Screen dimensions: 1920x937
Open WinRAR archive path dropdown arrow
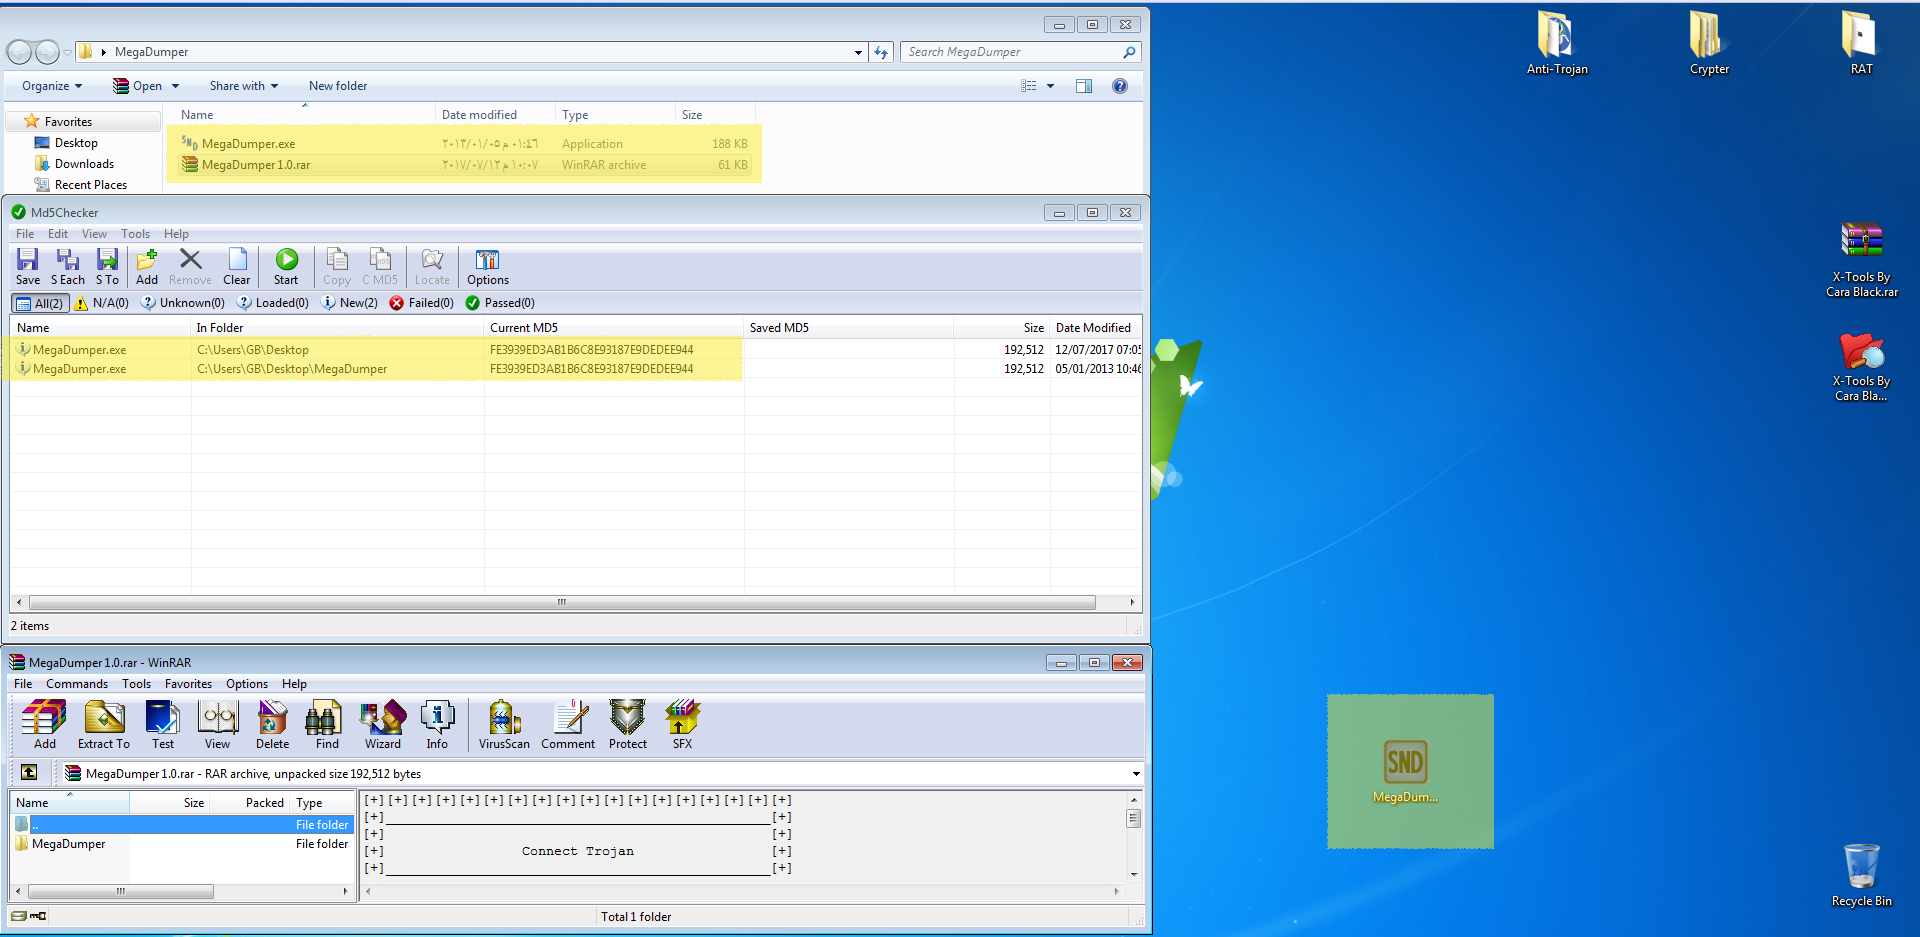pos(1136,774)
